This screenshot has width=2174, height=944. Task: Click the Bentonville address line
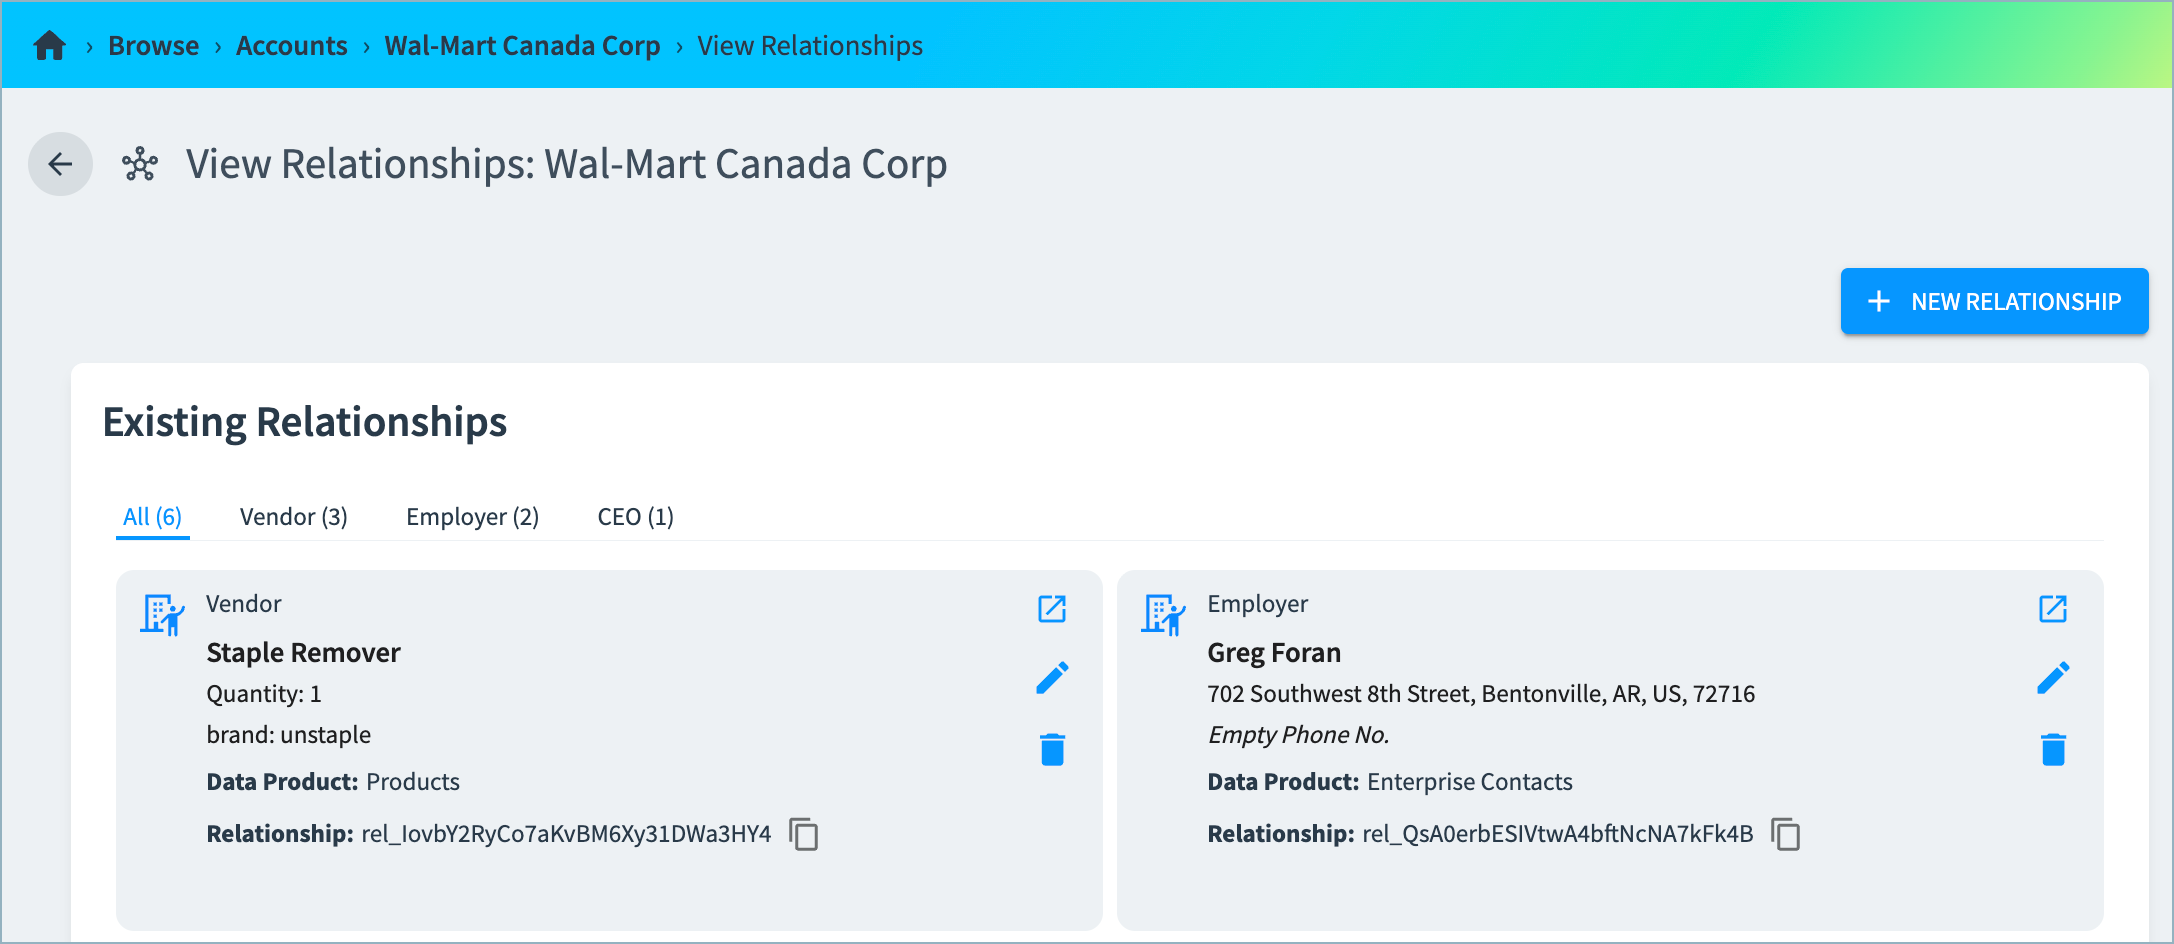point(1481,694)
